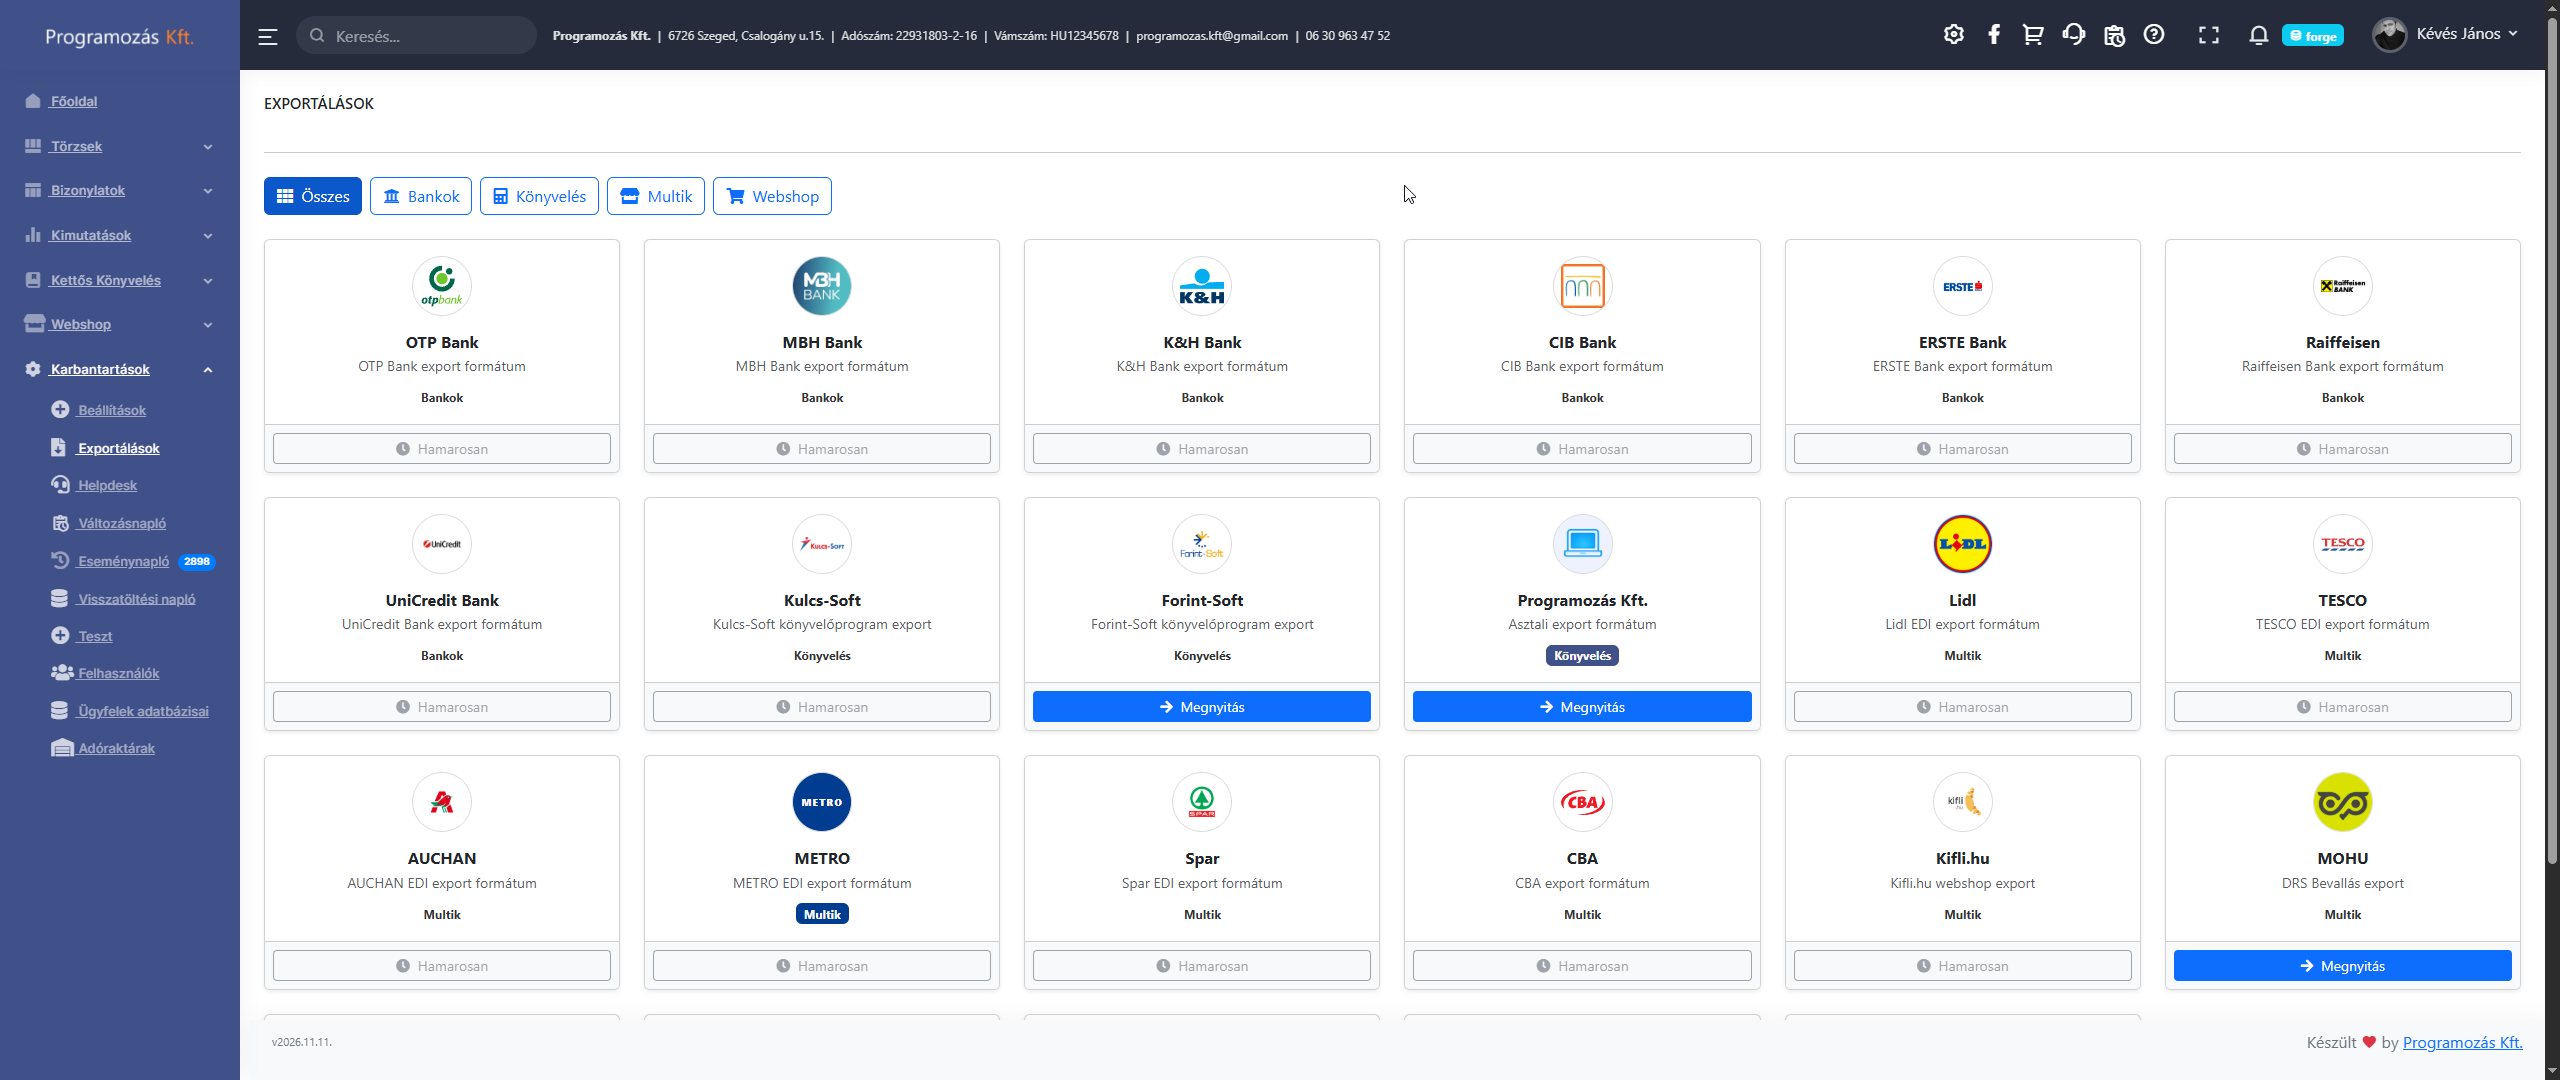Open notifications bell icon
Image resolution: width=2560 pixels, height=1080 pixels.
pyautogui.click(x=2258, y=35)
